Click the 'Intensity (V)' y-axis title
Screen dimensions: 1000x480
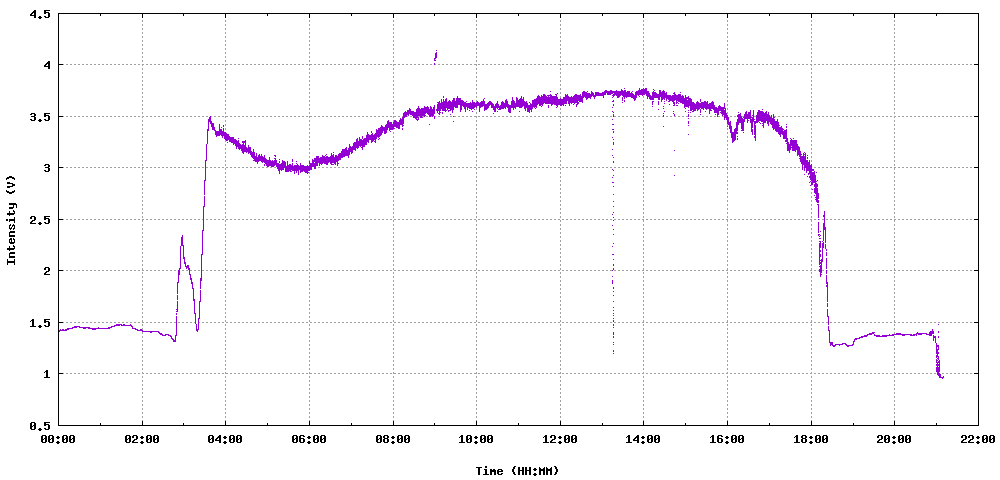click(11, 219)
